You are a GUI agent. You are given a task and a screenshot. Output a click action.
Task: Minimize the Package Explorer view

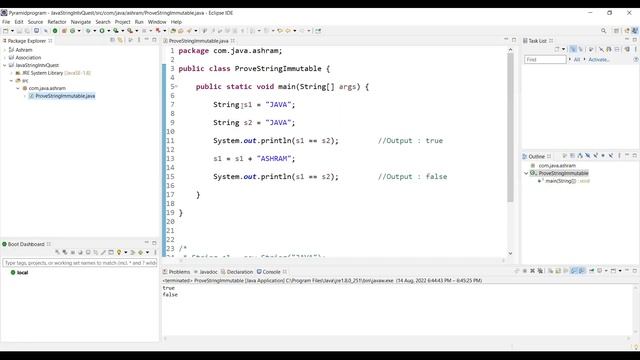(x=146, y=40)
